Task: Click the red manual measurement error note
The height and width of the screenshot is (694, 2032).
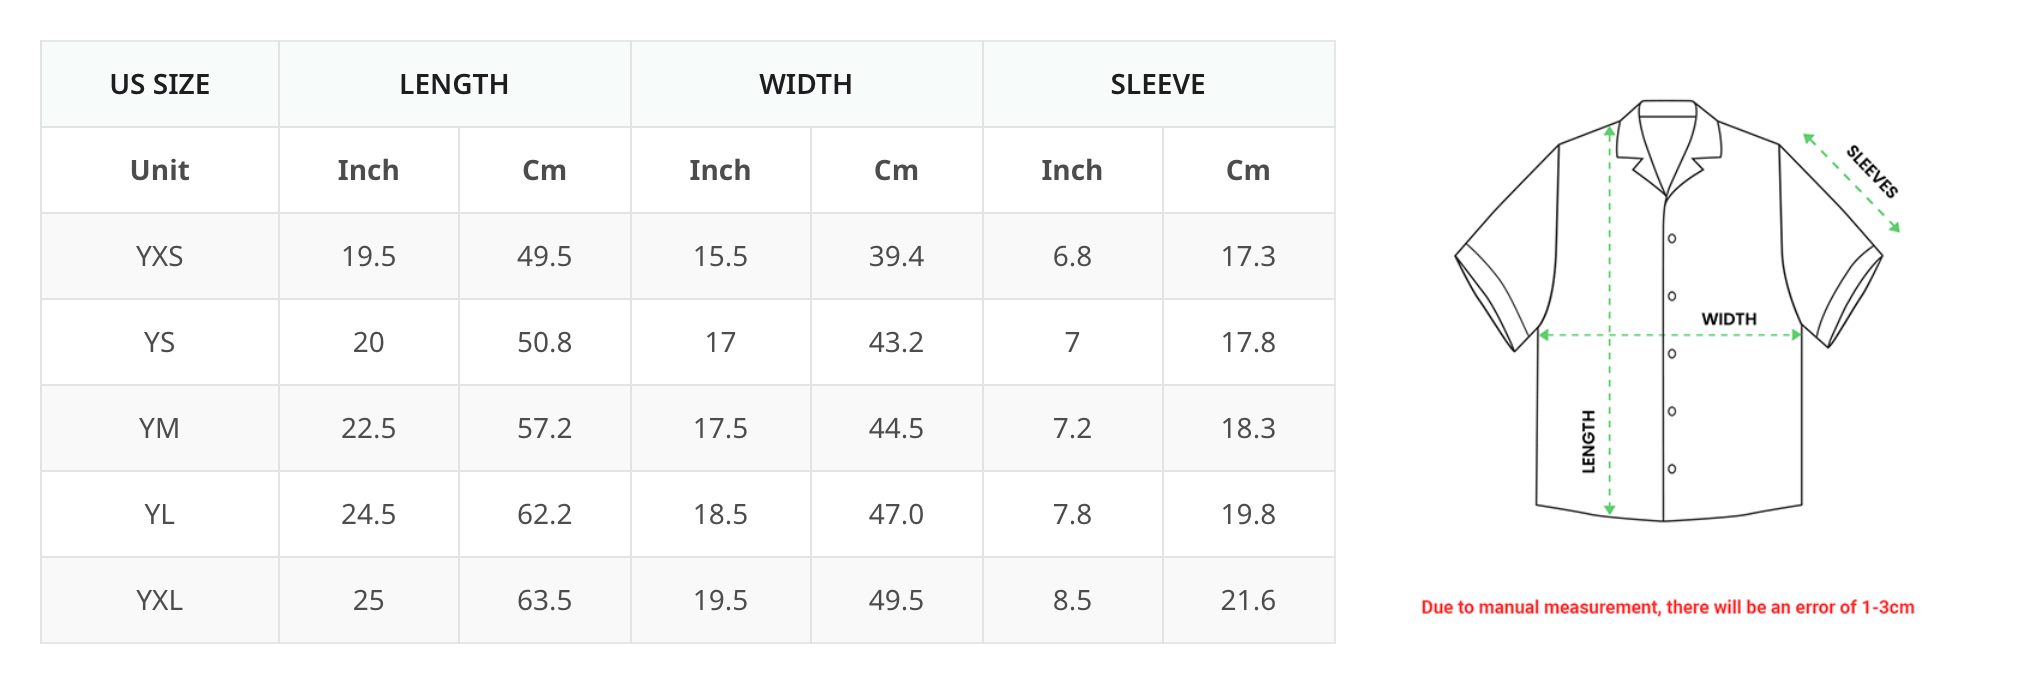Action: point(1668,607)
